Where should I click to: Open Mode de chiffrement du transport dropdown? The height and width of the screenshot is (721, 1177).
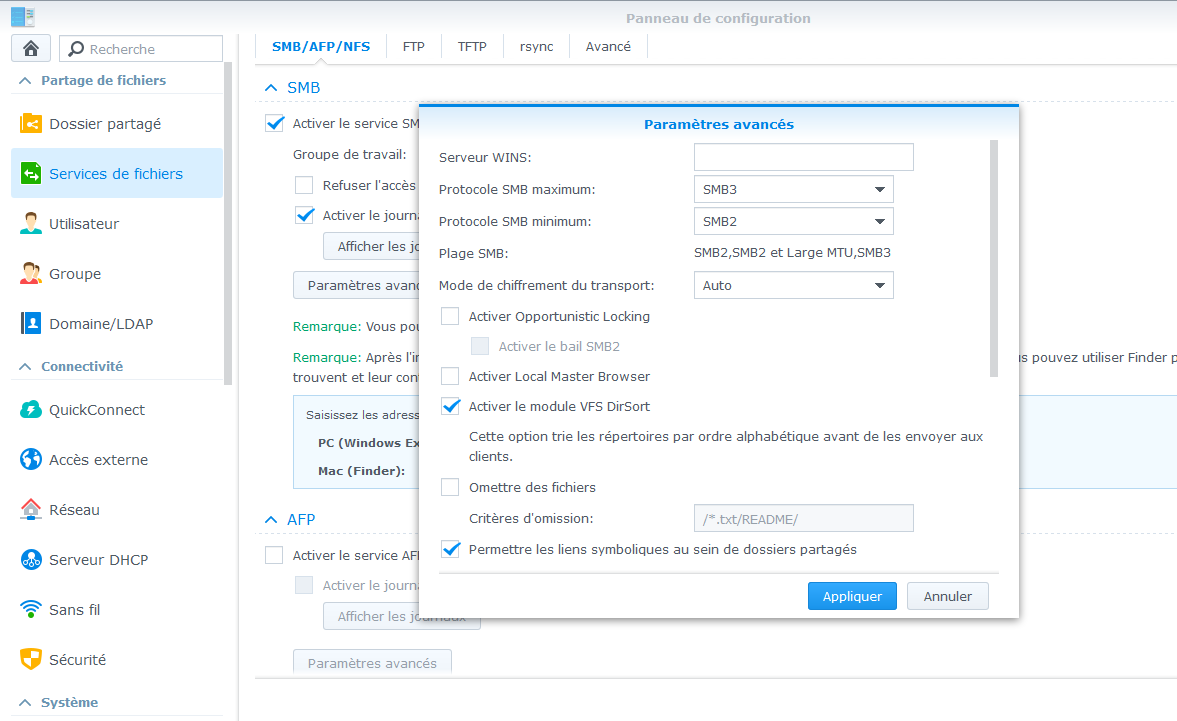point(793,285)
